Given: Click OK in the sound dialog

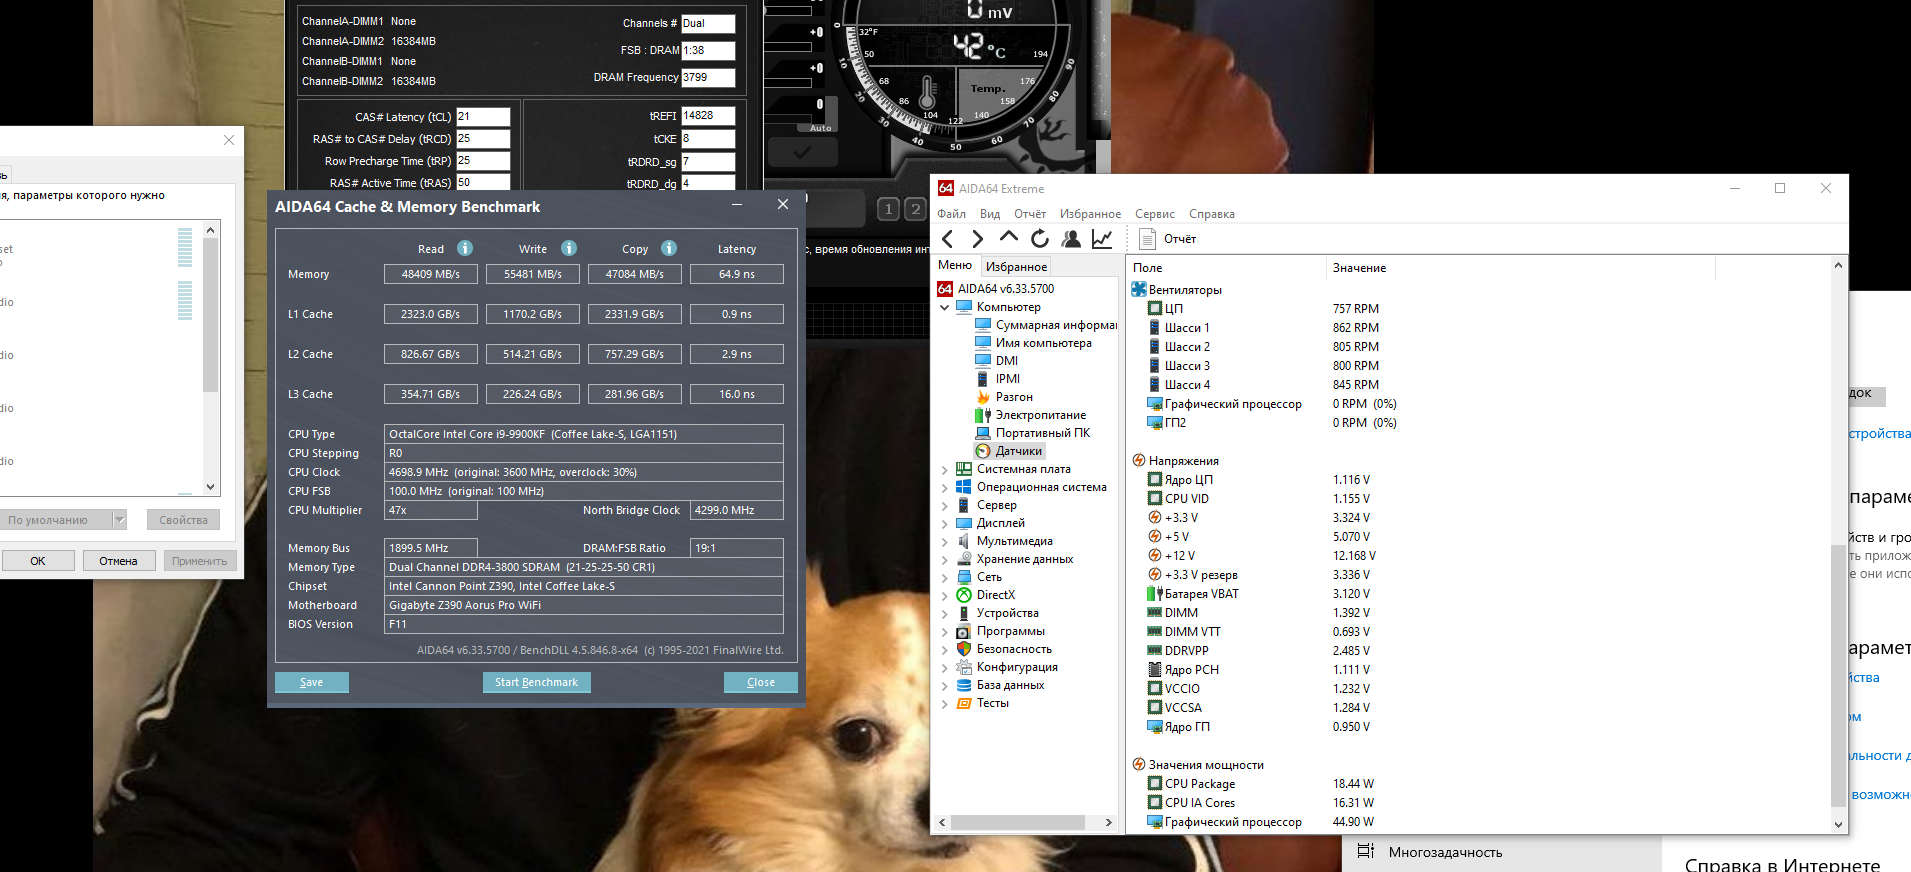Looking at the screenshot, I should (38, 561).
